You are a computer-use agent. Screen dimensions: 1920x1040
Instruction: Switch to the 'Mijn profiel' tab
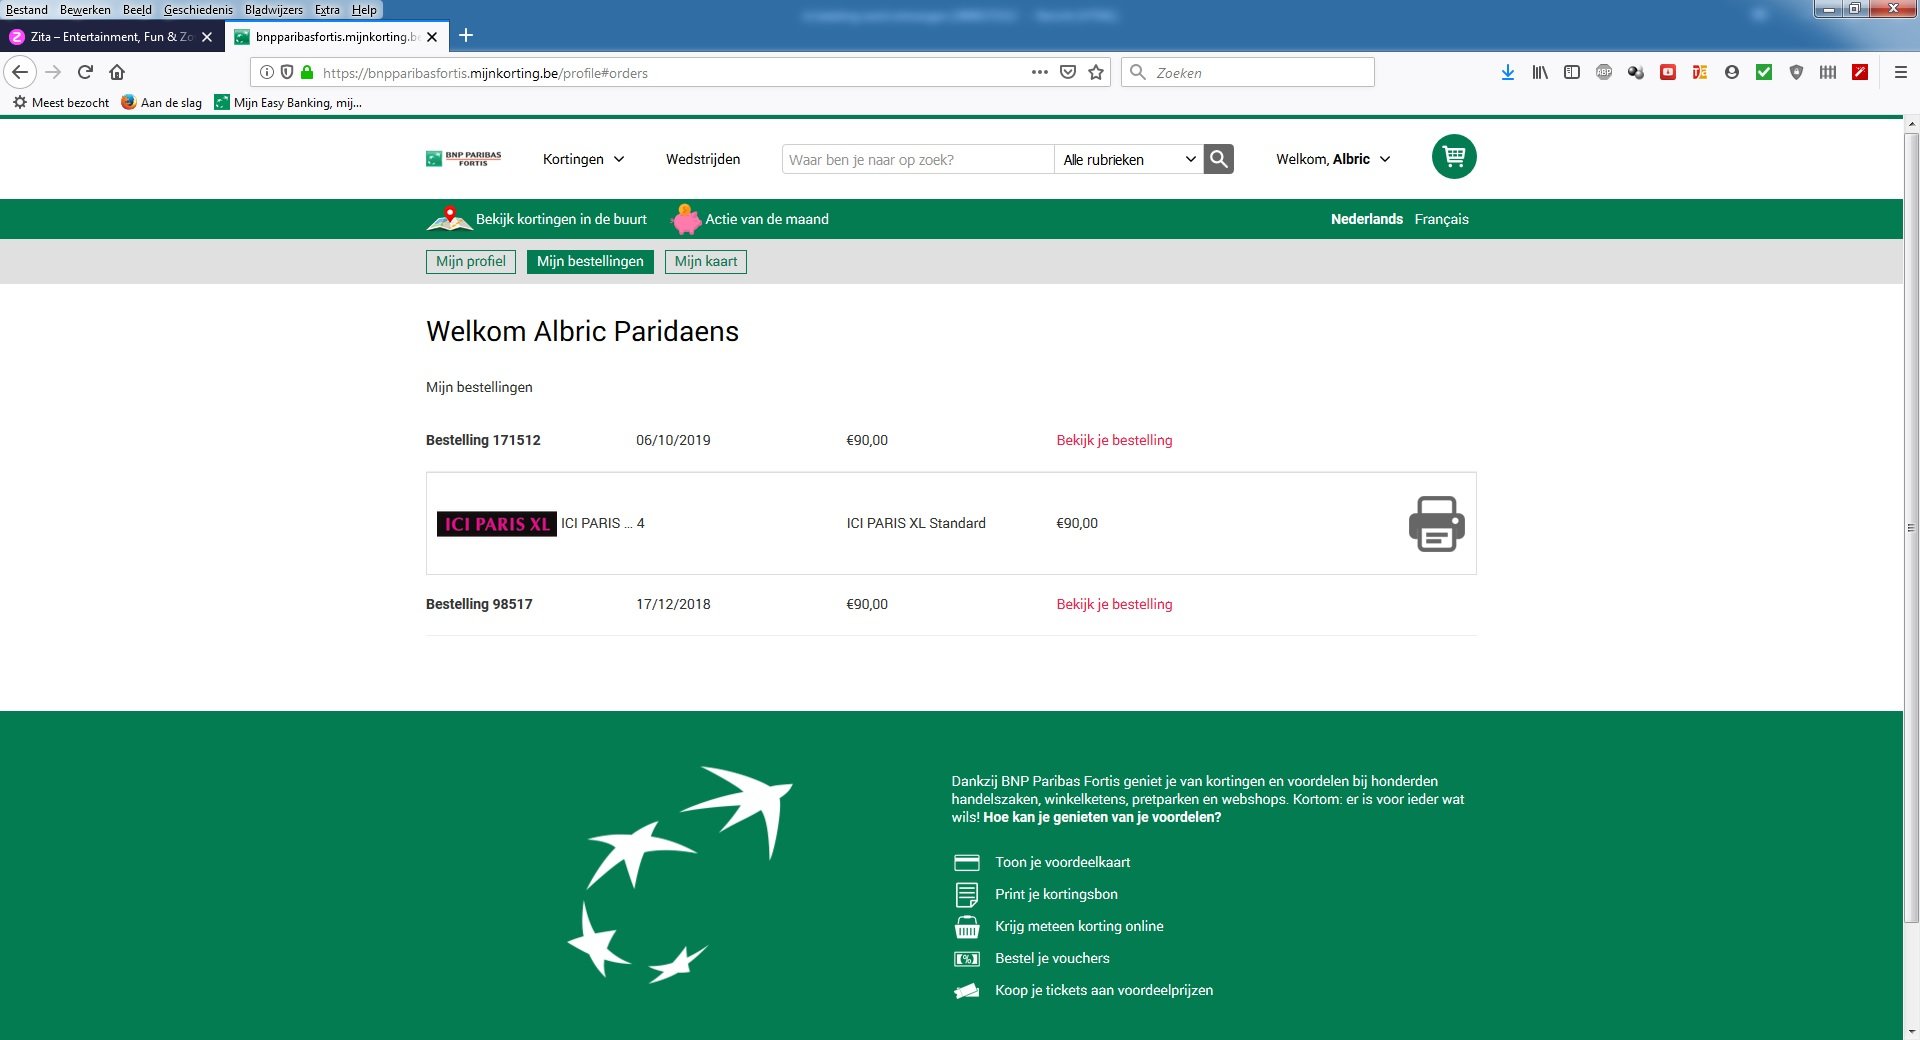470,261
